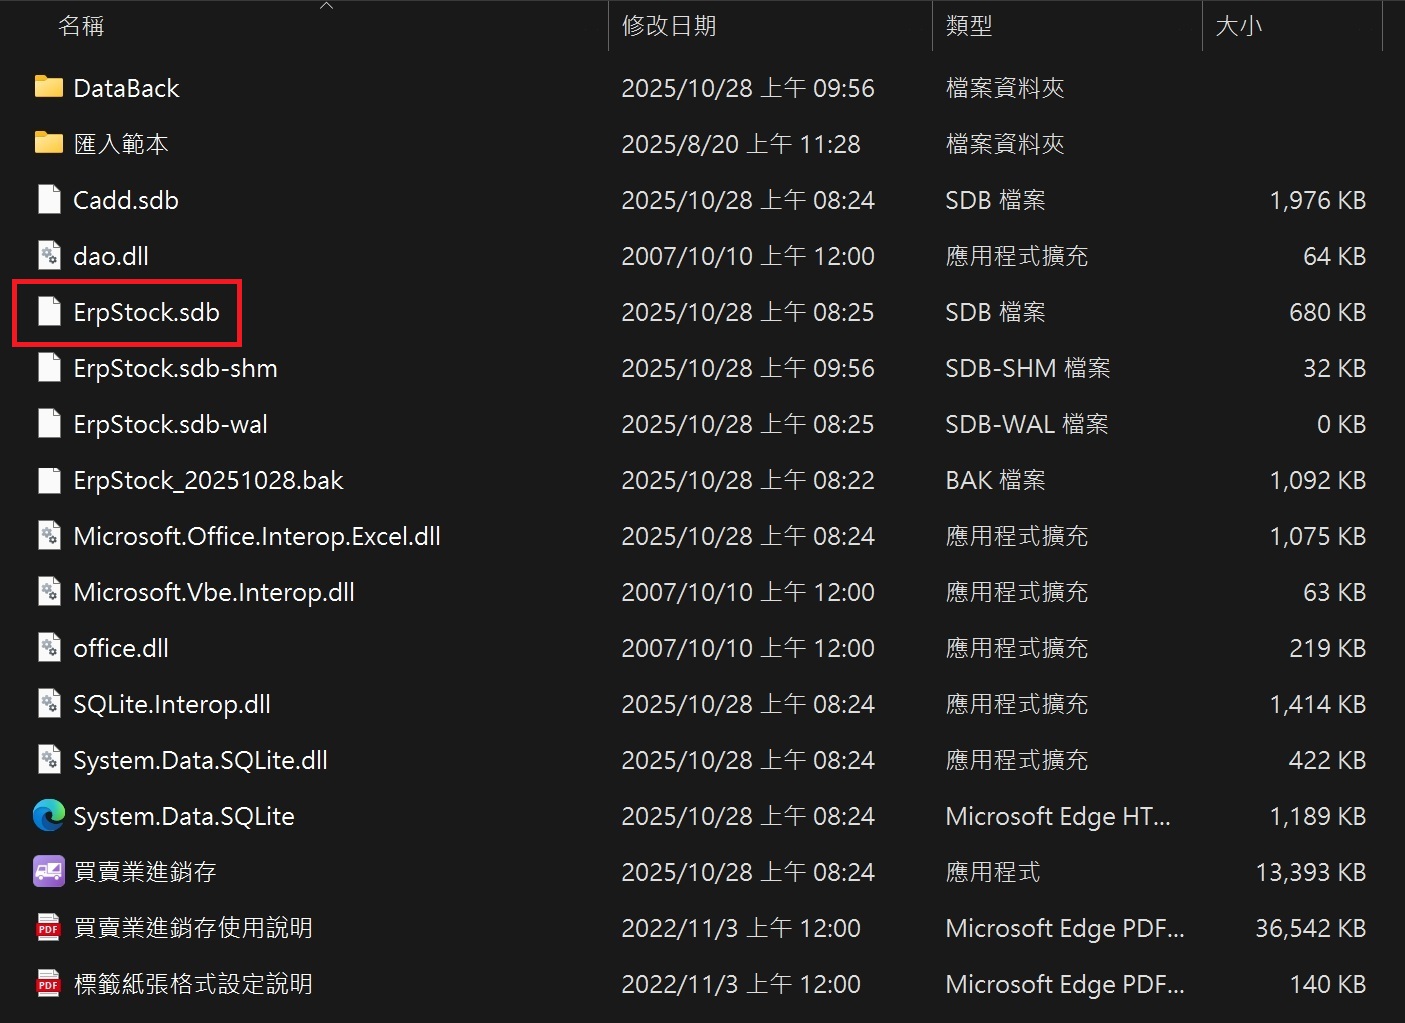Viewport: 1405px width, 1023px height.
Task: Sort files by the 修改日期 column header
Action: pos(672,25)
